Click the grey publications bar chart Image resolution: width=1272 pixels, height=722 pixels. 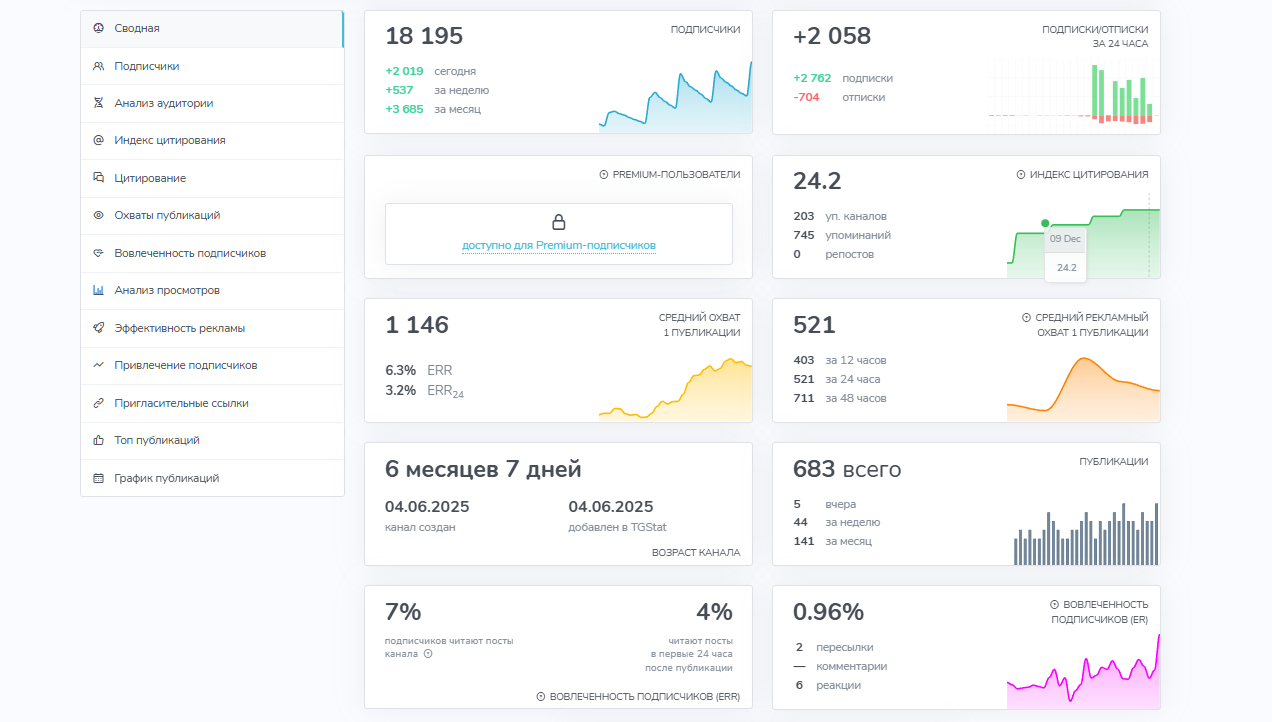pyautogui.click(x=1086, y=534)
